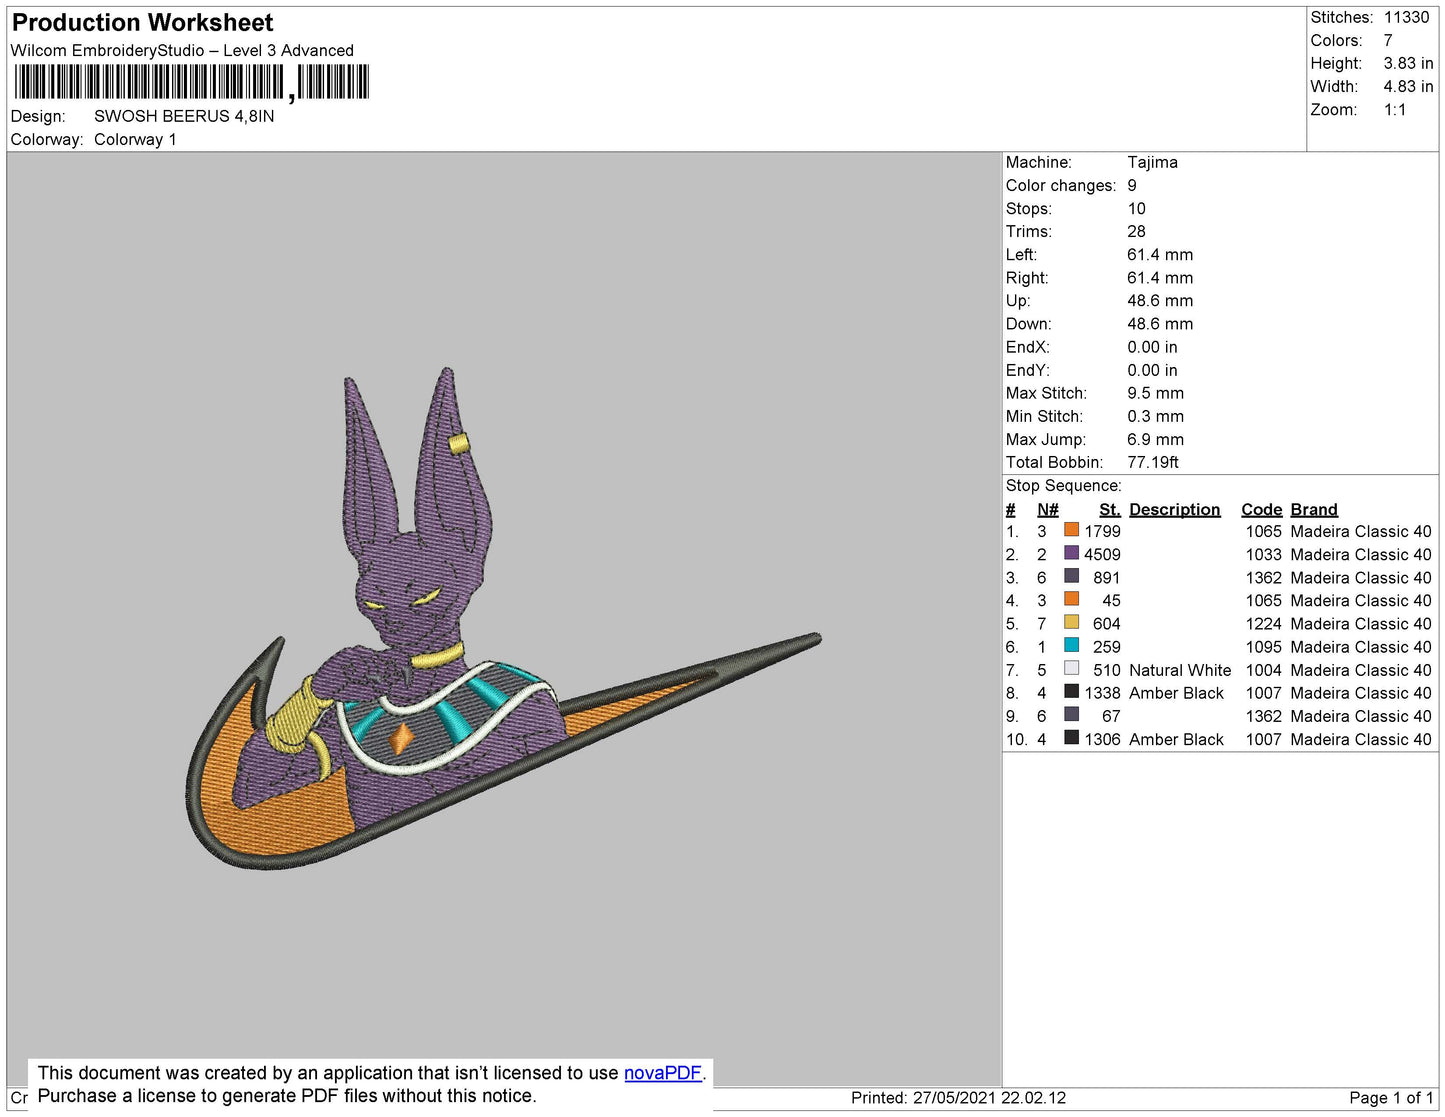Click the barcode under the worksheet title
Screen dimensions: 1445x1117
tap(191, 82)
